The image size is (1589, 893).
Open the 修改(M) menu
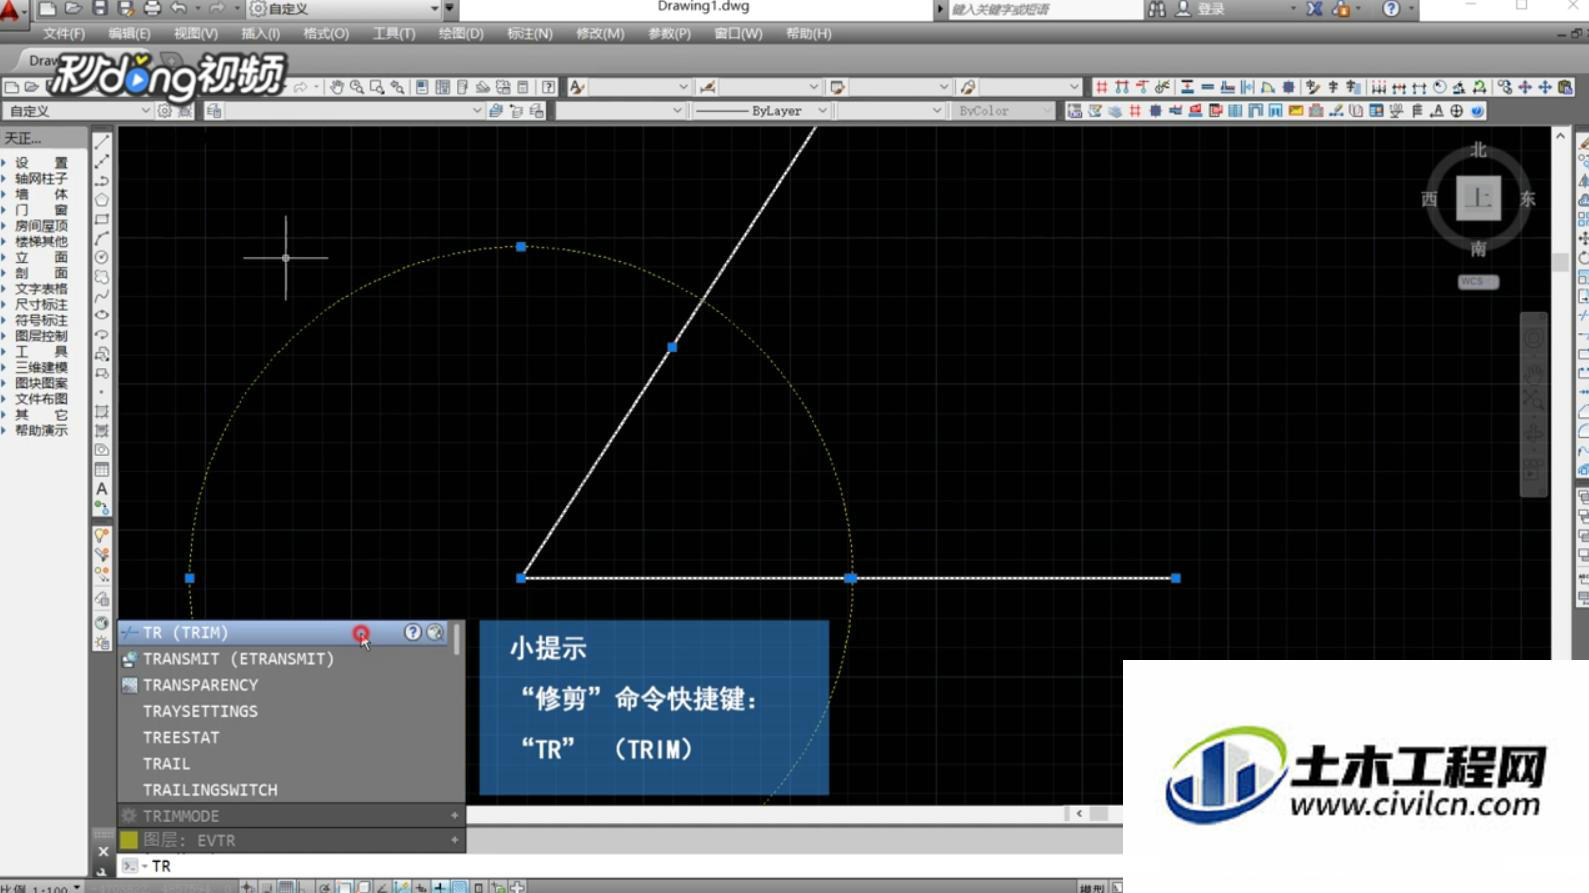pos(600,34)
